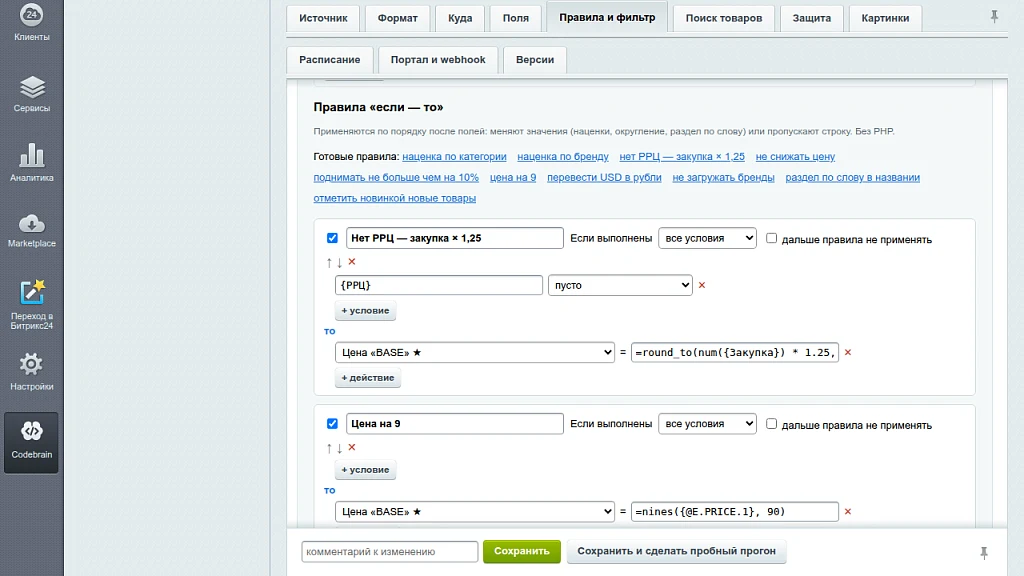This screenshot has height=576, width=1024.
Task: Move rule «Цена на 9» up
Action: (329, 448)
